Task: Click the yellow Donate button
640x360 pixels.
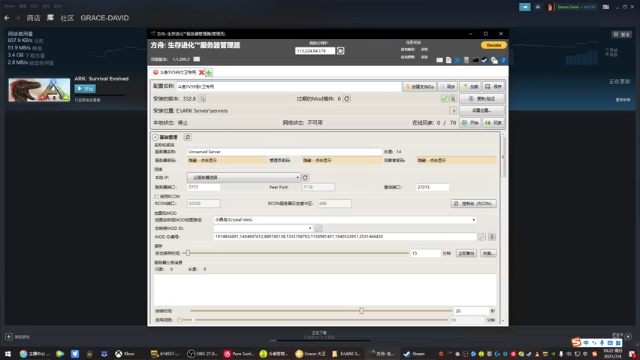Action: pos(493,45)
